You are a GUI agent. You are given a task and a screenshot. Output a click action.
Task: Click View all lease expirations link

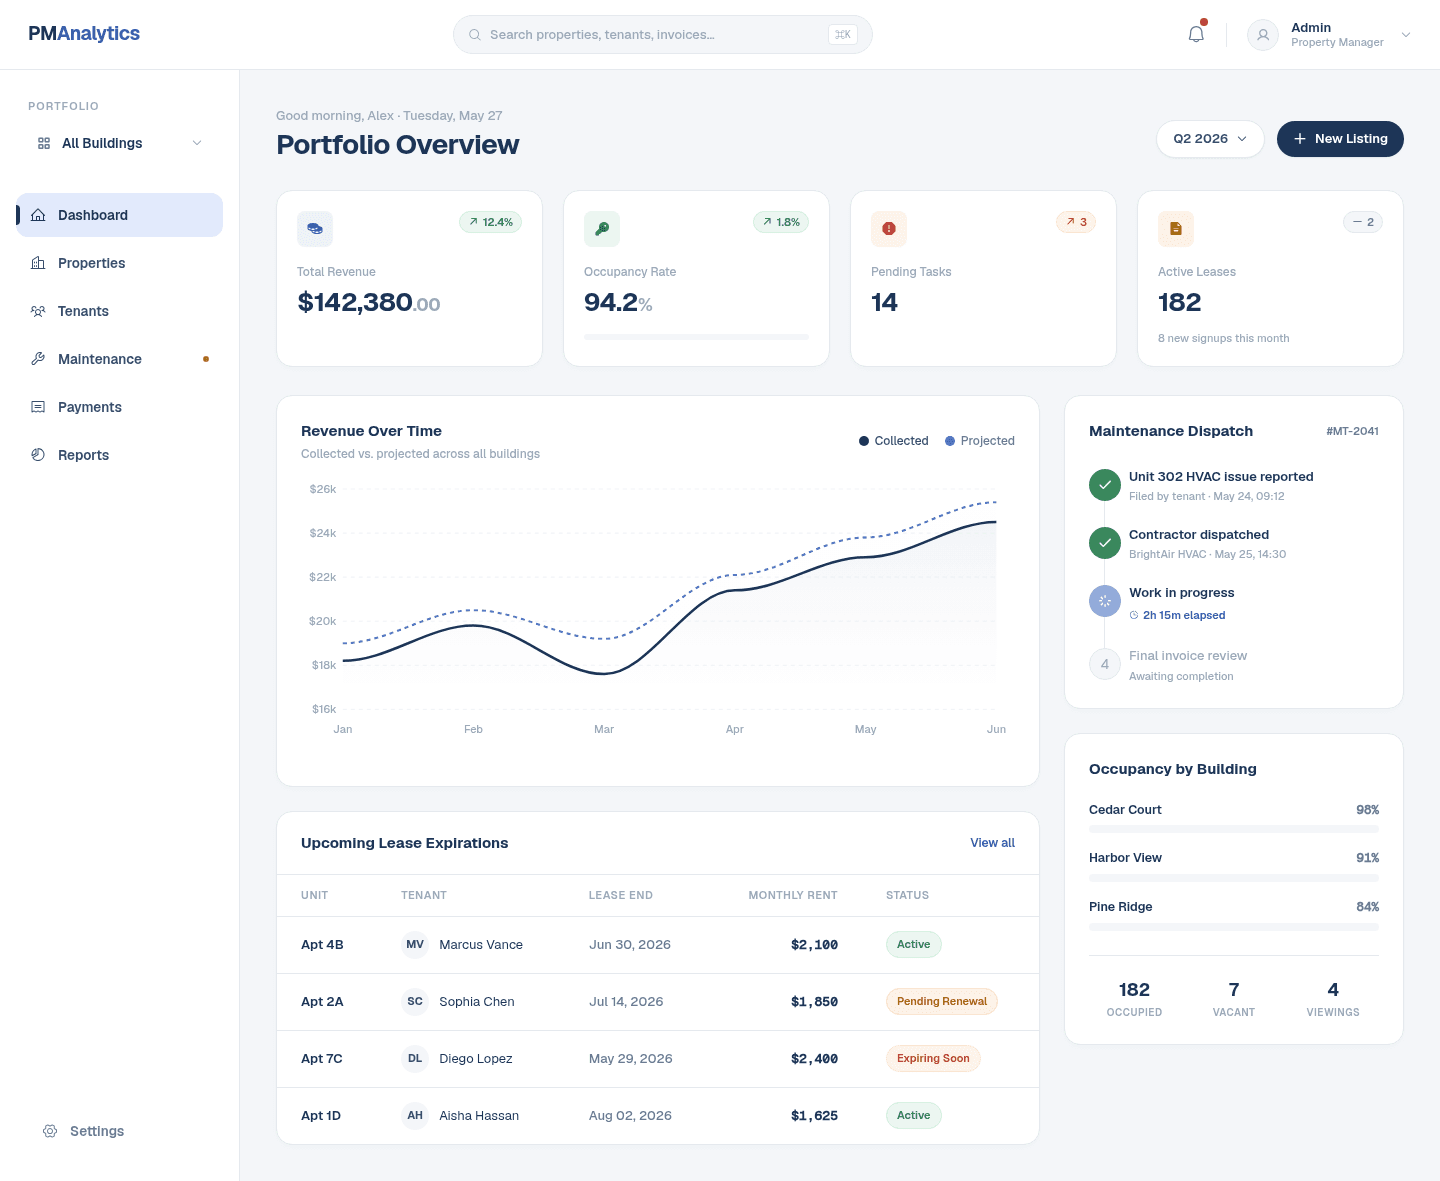992,843
